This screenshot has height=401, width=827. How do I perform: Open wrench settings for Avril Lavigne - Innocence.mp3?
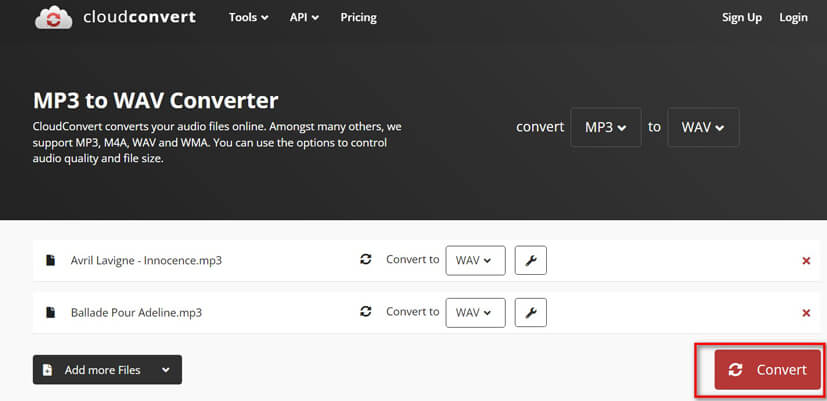[531, 260]
